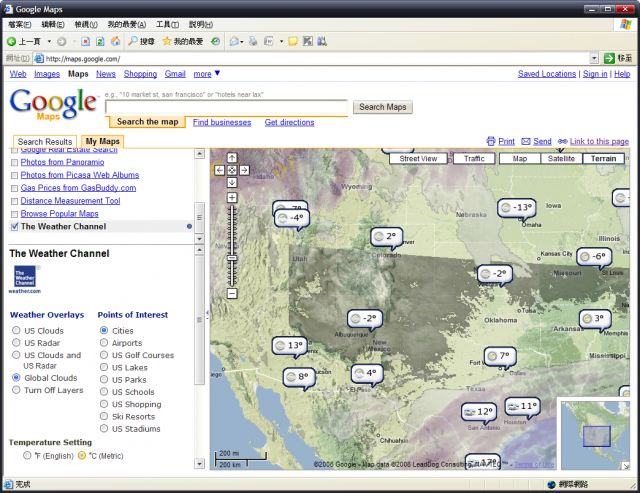Choose °F (English) temperature setting

[x=27, y=455]
